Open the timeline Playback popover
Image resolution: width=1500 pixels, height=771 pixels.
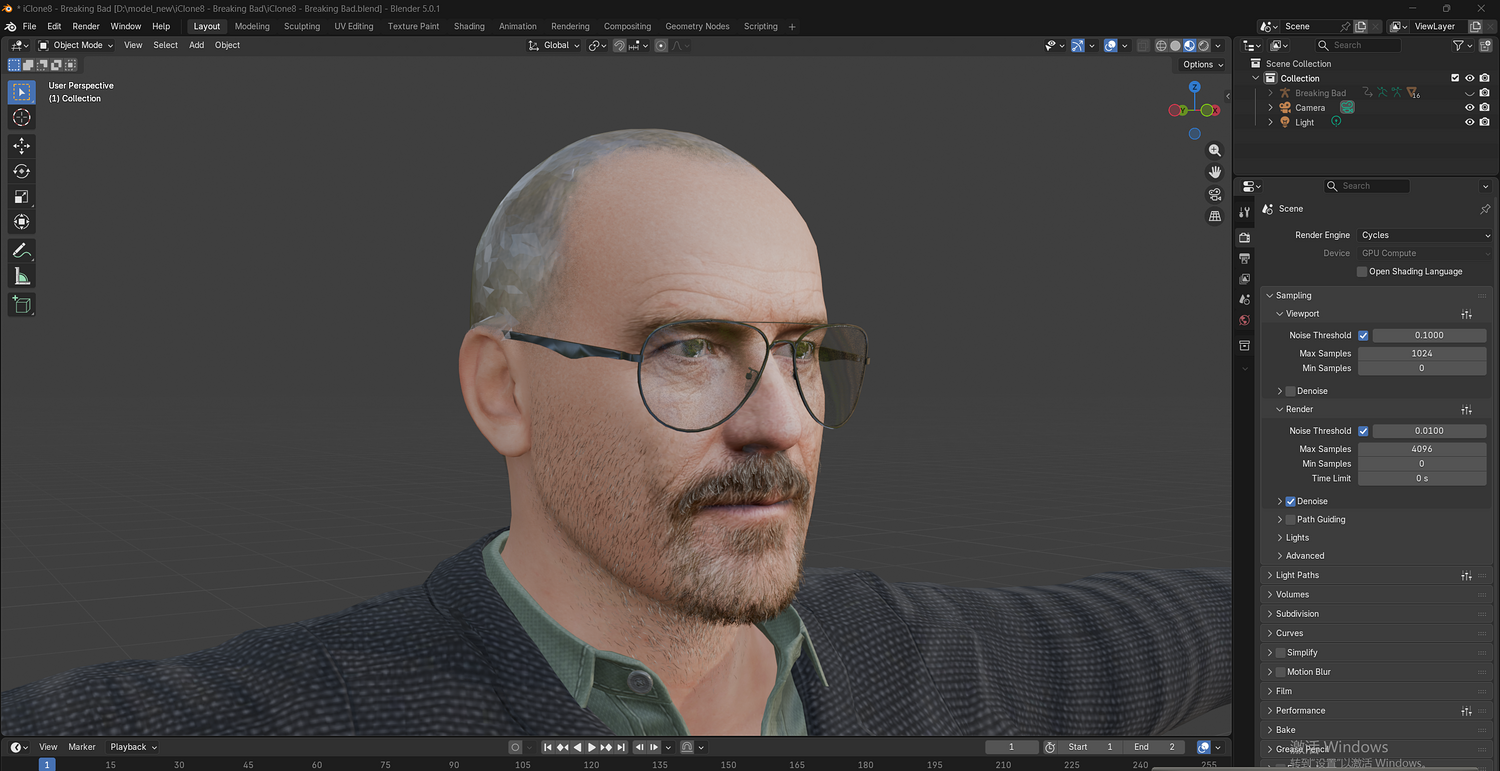pos(133,748)
